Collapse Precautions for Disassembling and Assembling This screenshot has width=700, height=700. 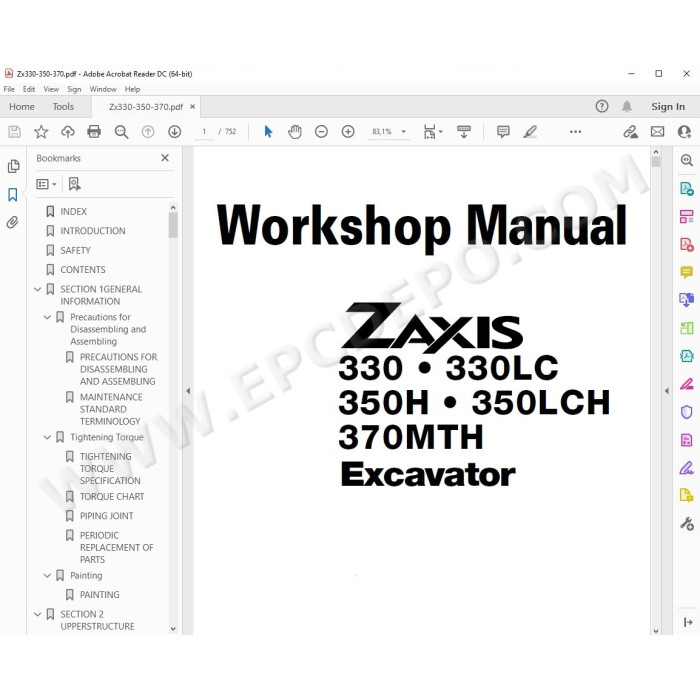[47, 317]
